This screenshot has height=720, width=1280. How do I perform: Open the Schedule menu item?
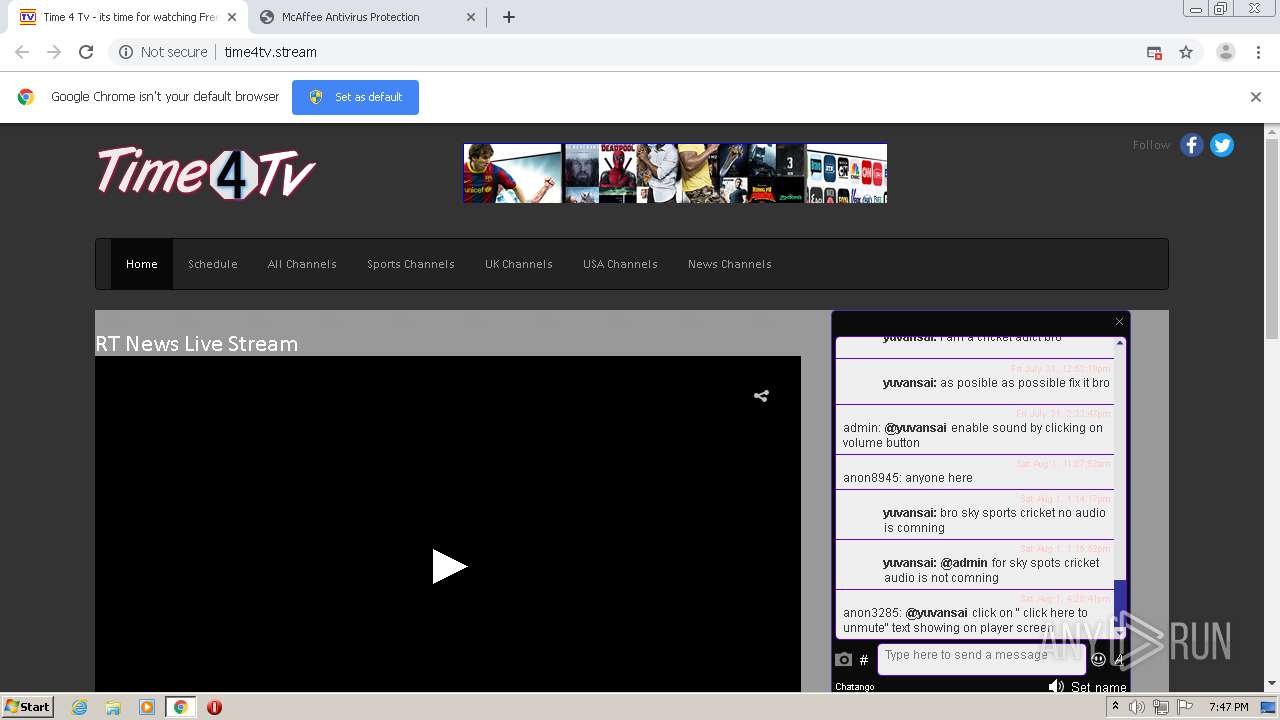(213, 264)
